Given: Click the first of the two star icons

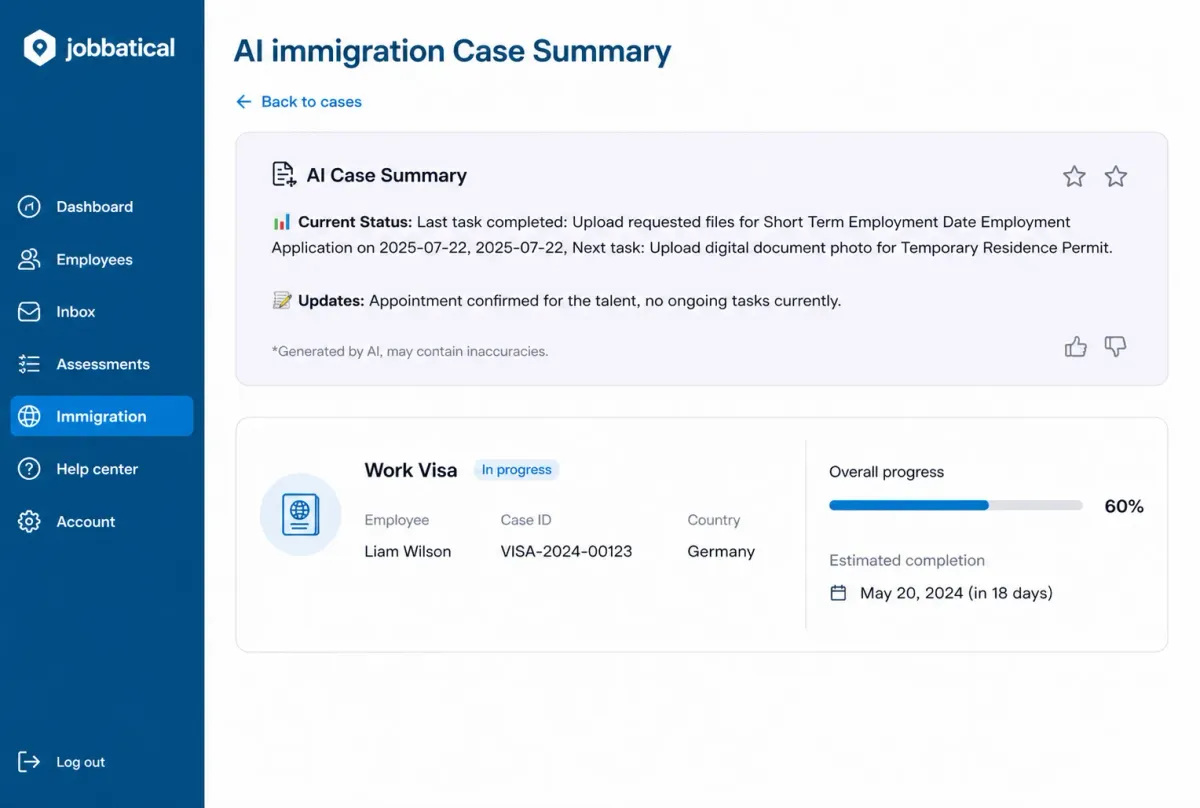Looking at the screenshot, I should [x=1074, y=177].
